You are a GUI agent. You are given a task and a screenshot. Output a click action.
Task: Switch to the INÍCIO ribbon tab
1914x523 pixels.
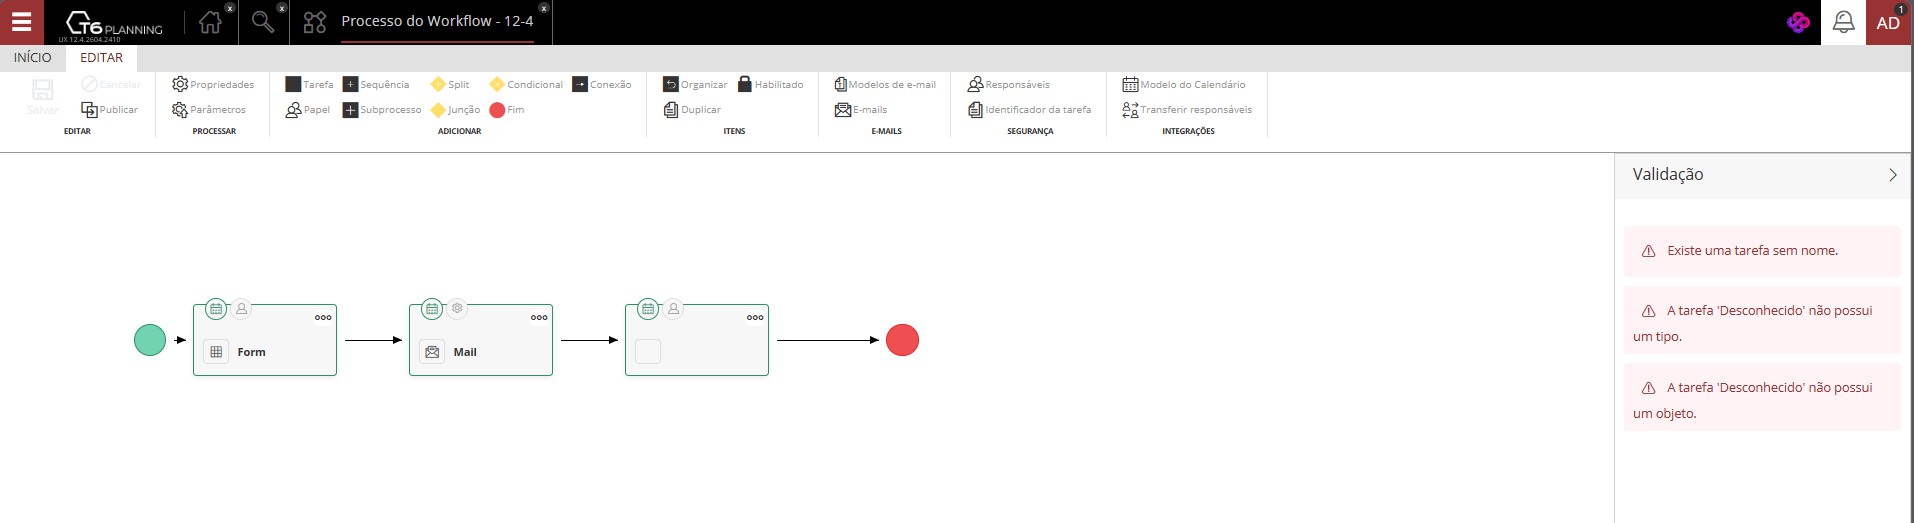tap(33, 58)
